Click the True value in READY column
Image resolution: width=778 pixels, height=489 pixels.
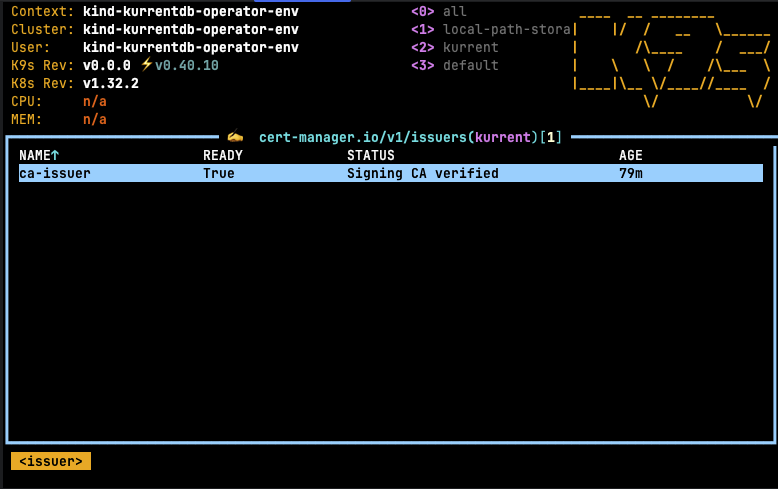point(219,173)
